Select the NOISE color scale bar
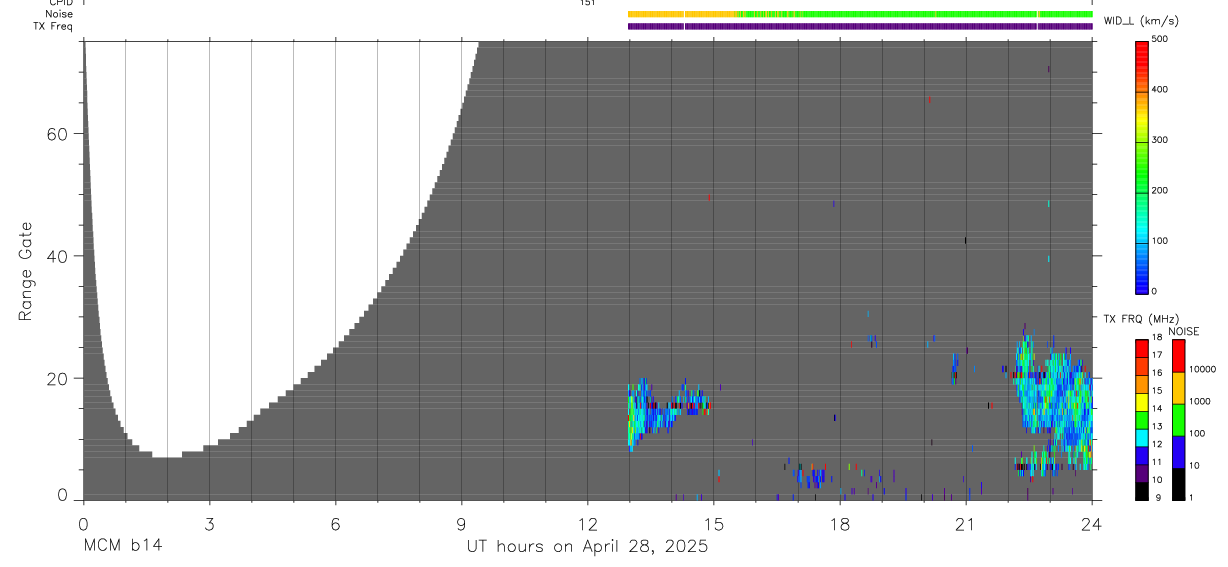Image resolution: width=1228 pixels, height=567 pixels. [1178, 420]
